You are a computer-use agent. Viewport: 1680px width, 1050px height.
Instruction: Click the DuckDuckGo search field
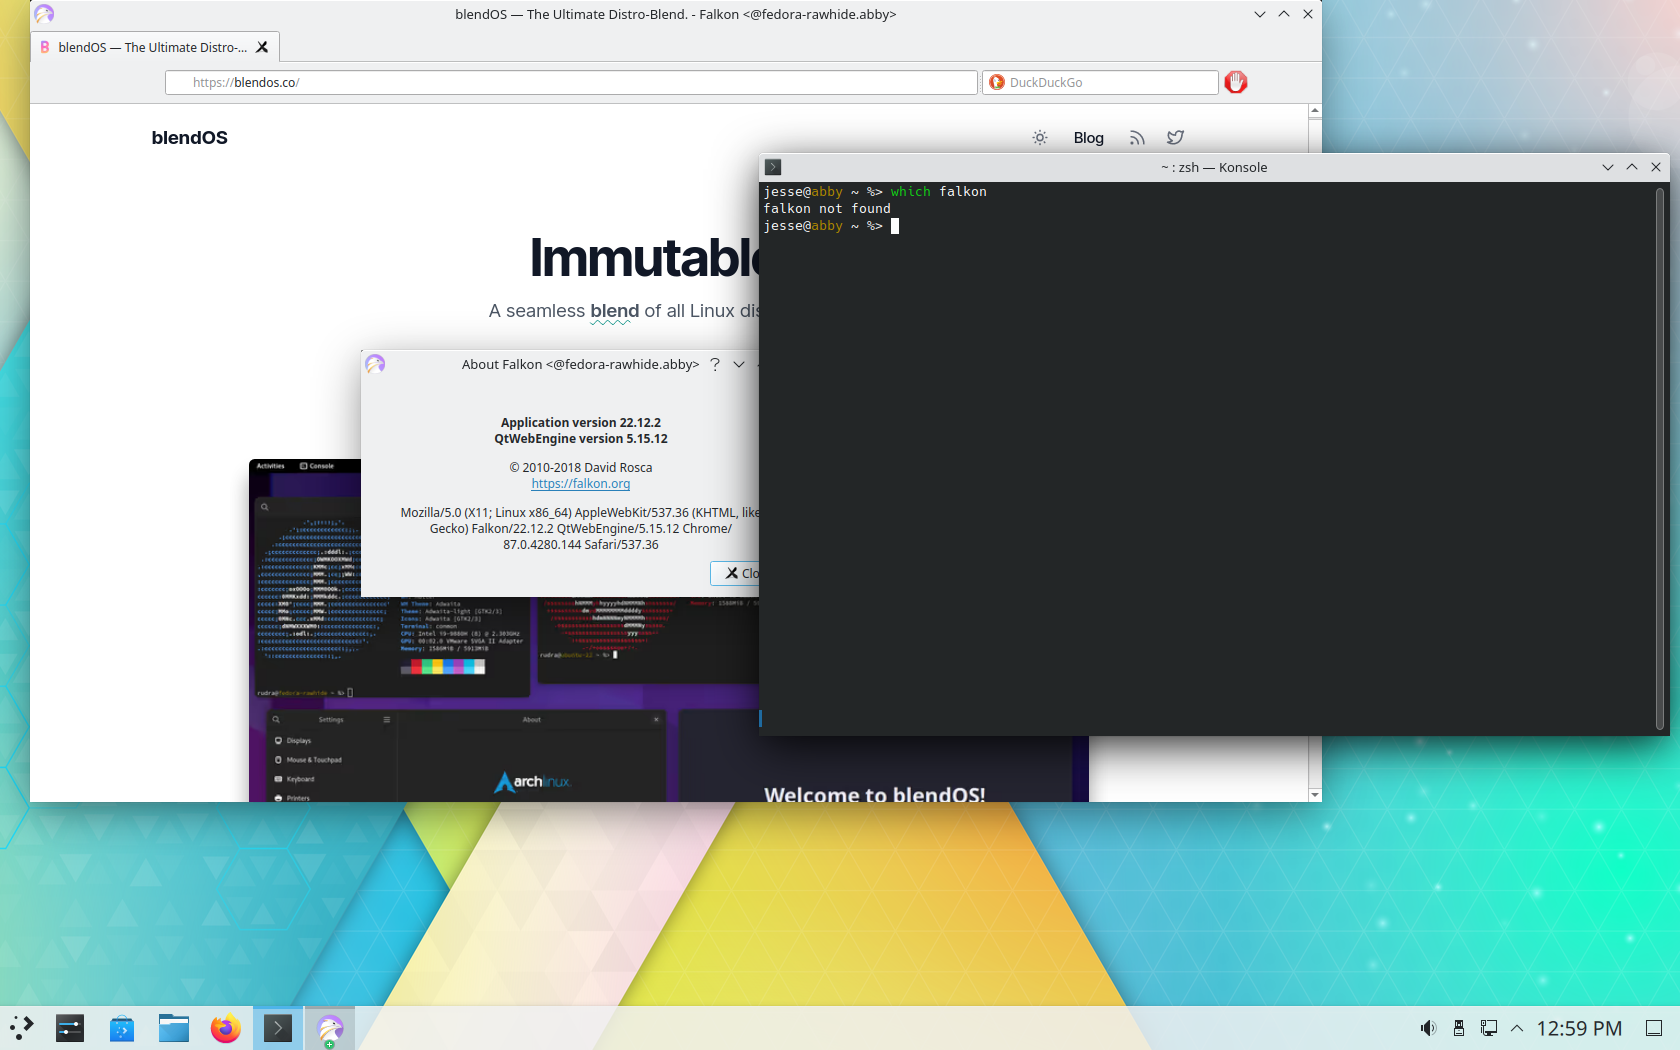pyautogui.click(x=1100, y=82)
